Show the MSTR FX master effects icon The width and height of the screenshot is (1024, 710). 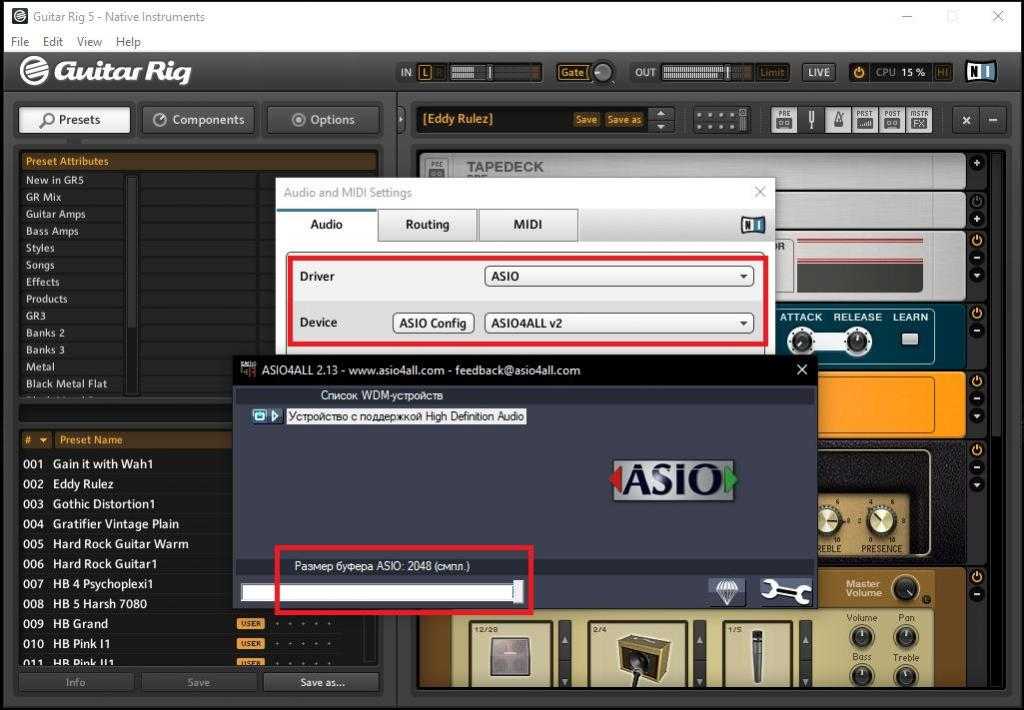tap(919, 120)
